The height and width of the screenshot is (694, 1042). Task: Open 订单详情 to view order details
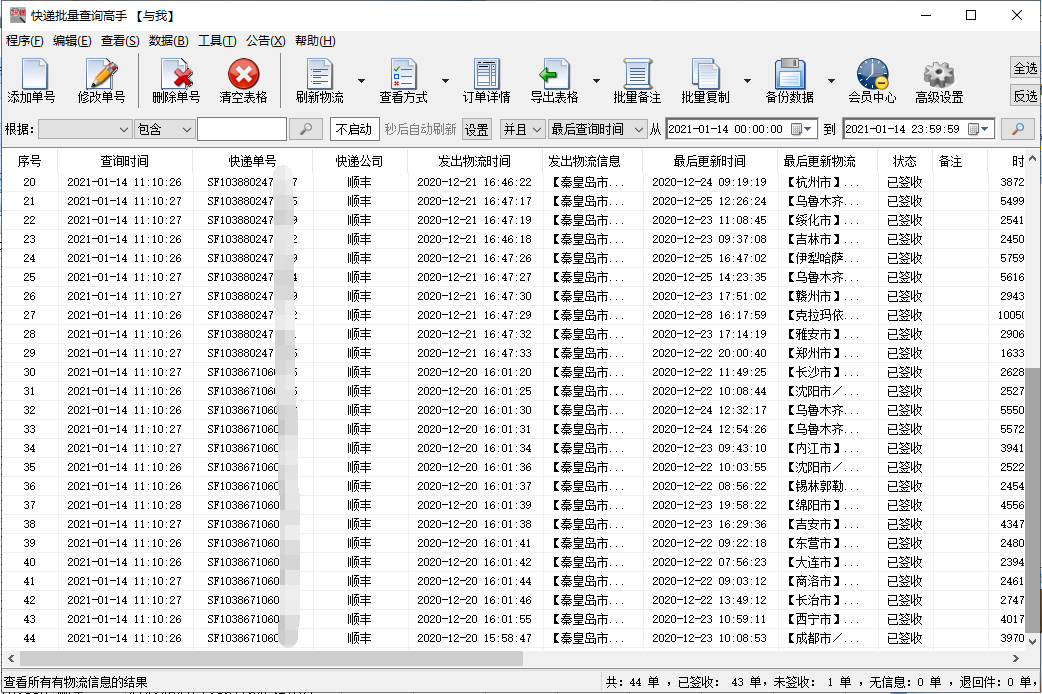coord(485,80)
